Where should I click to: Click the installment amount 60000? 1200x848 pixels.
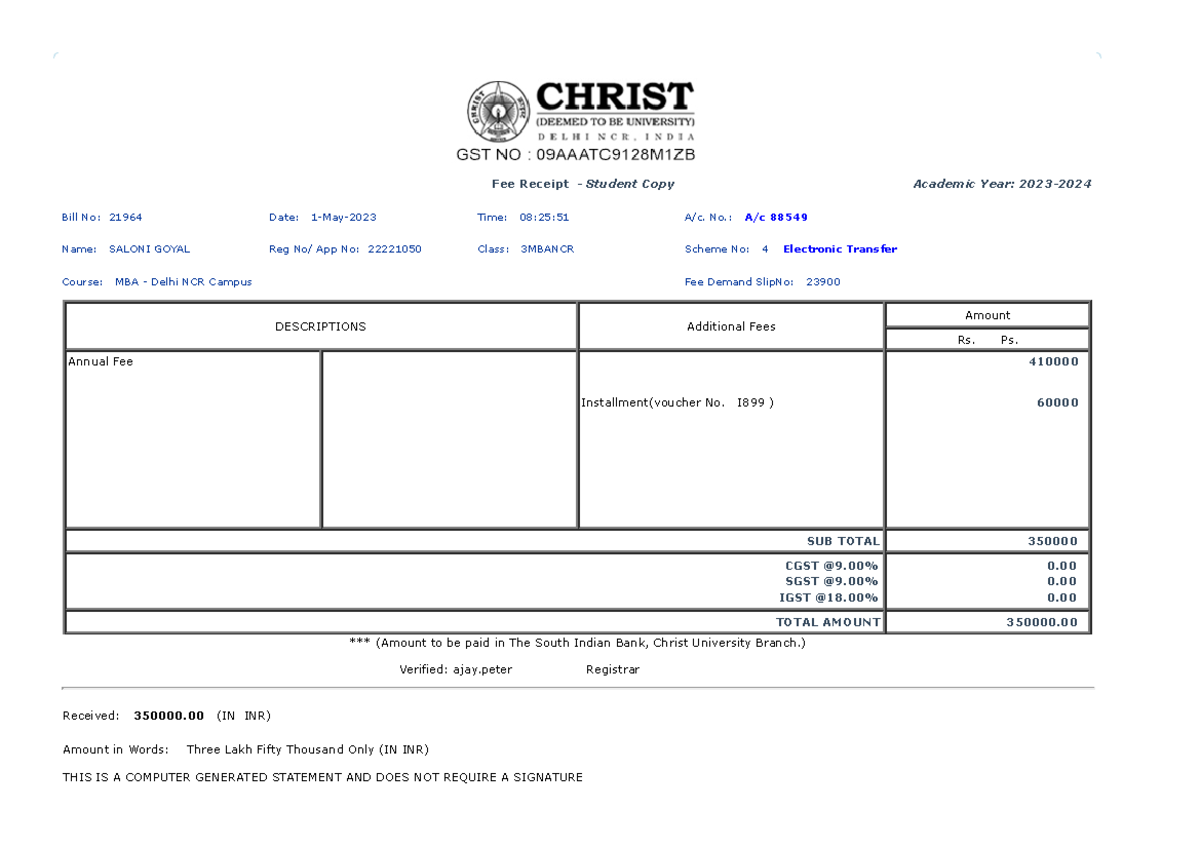(1058, 403)
